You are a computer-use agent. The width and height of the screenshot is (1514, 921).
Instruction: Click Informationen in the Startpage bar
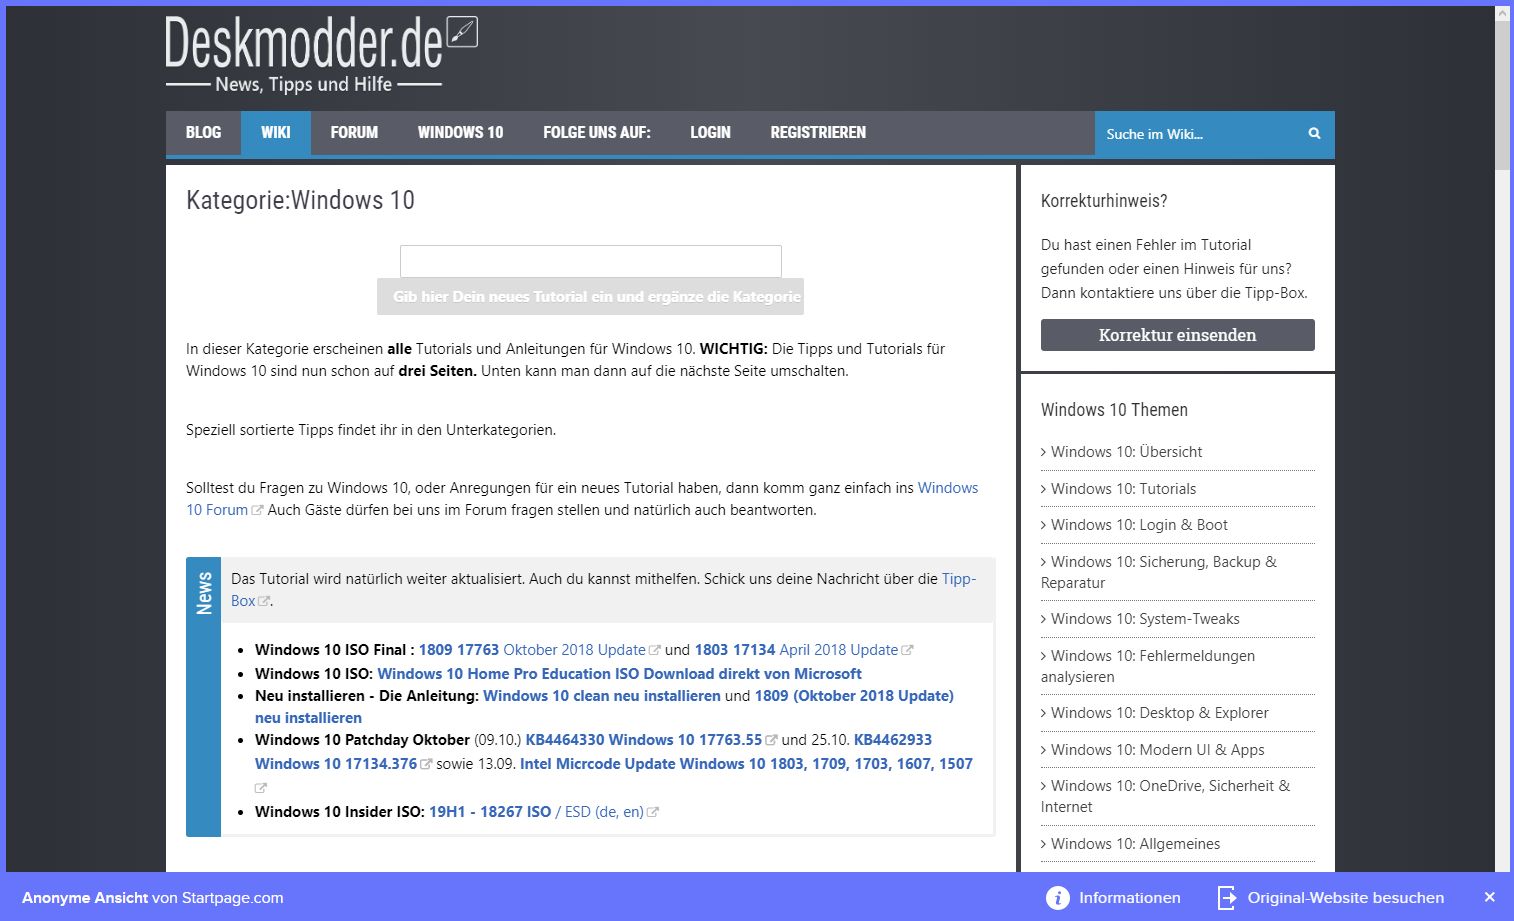tap(1129, 898)
